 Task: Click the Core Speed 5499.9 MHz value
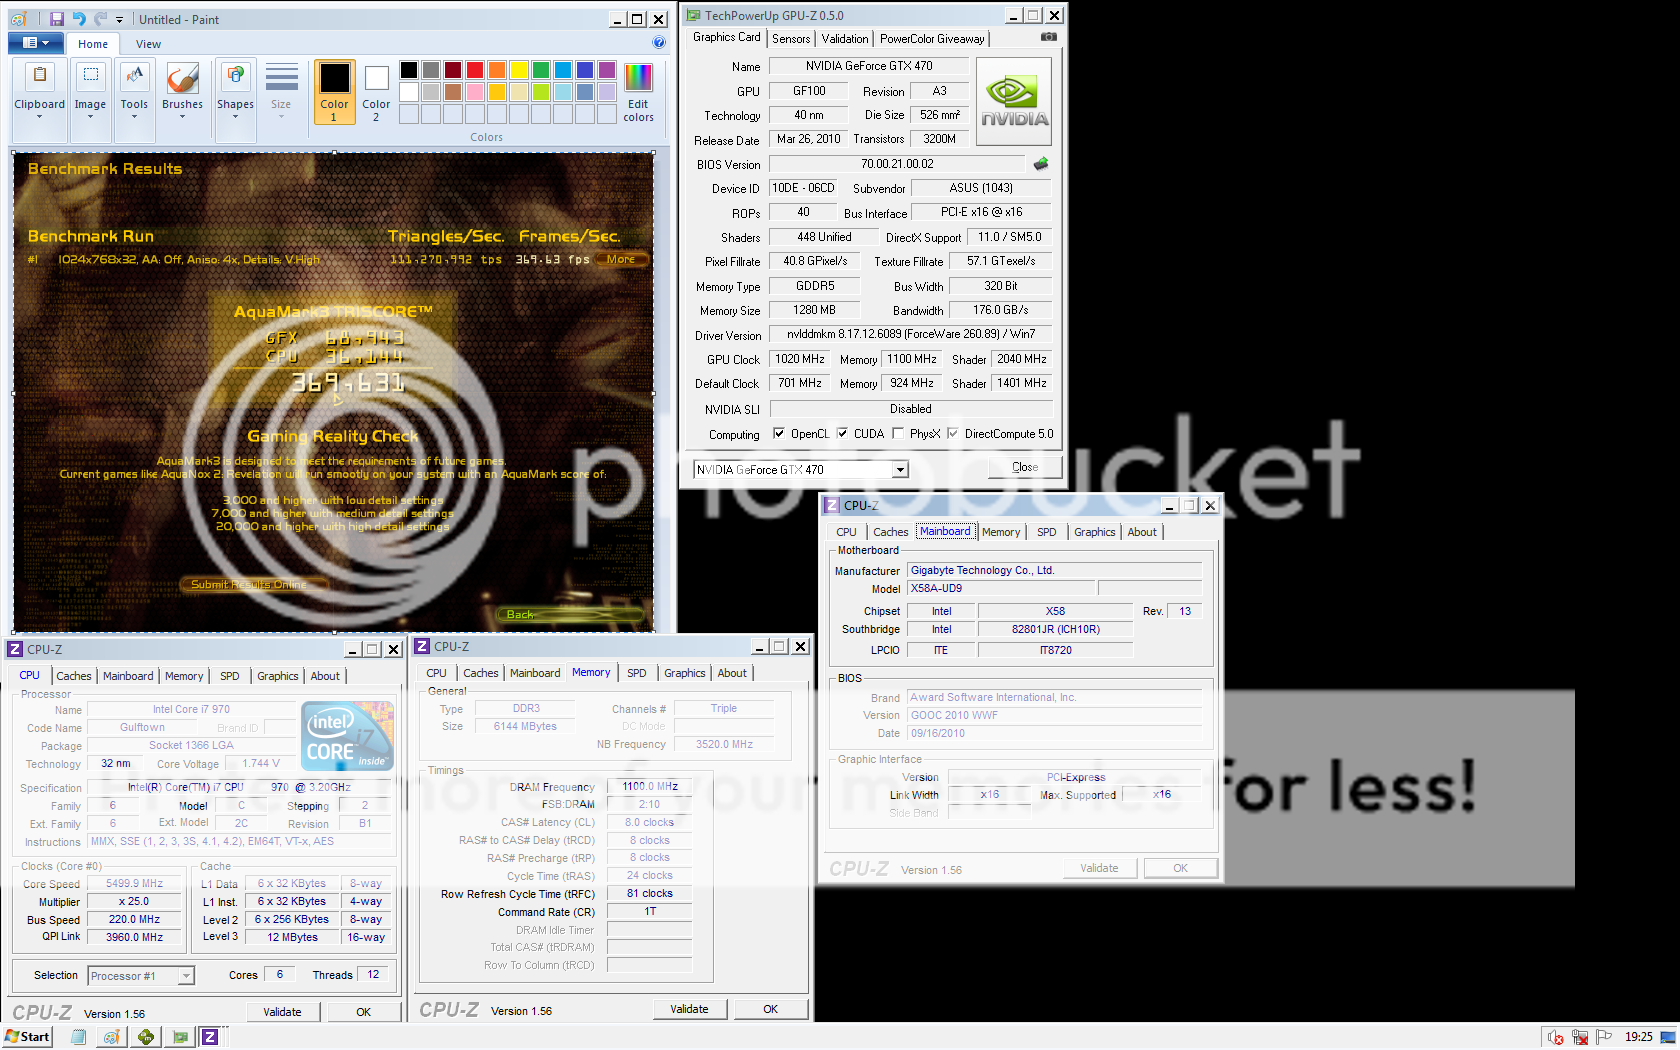134,884
